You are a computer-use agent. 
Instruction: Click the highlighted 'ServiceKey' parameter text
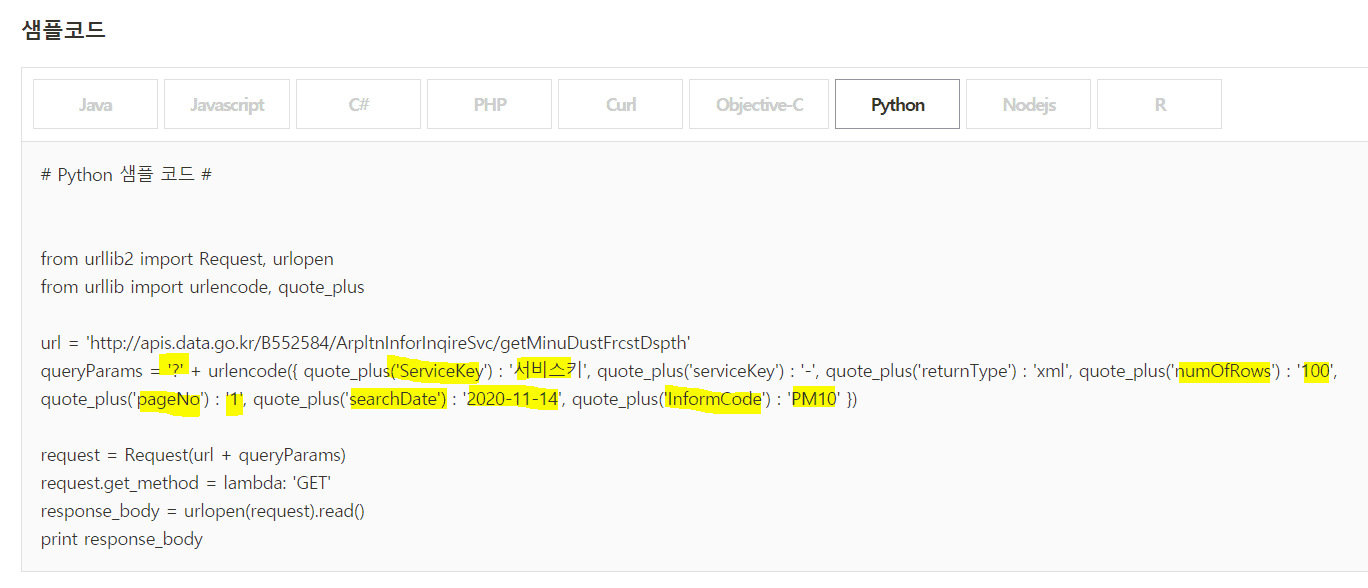click(x=439, y=371)
